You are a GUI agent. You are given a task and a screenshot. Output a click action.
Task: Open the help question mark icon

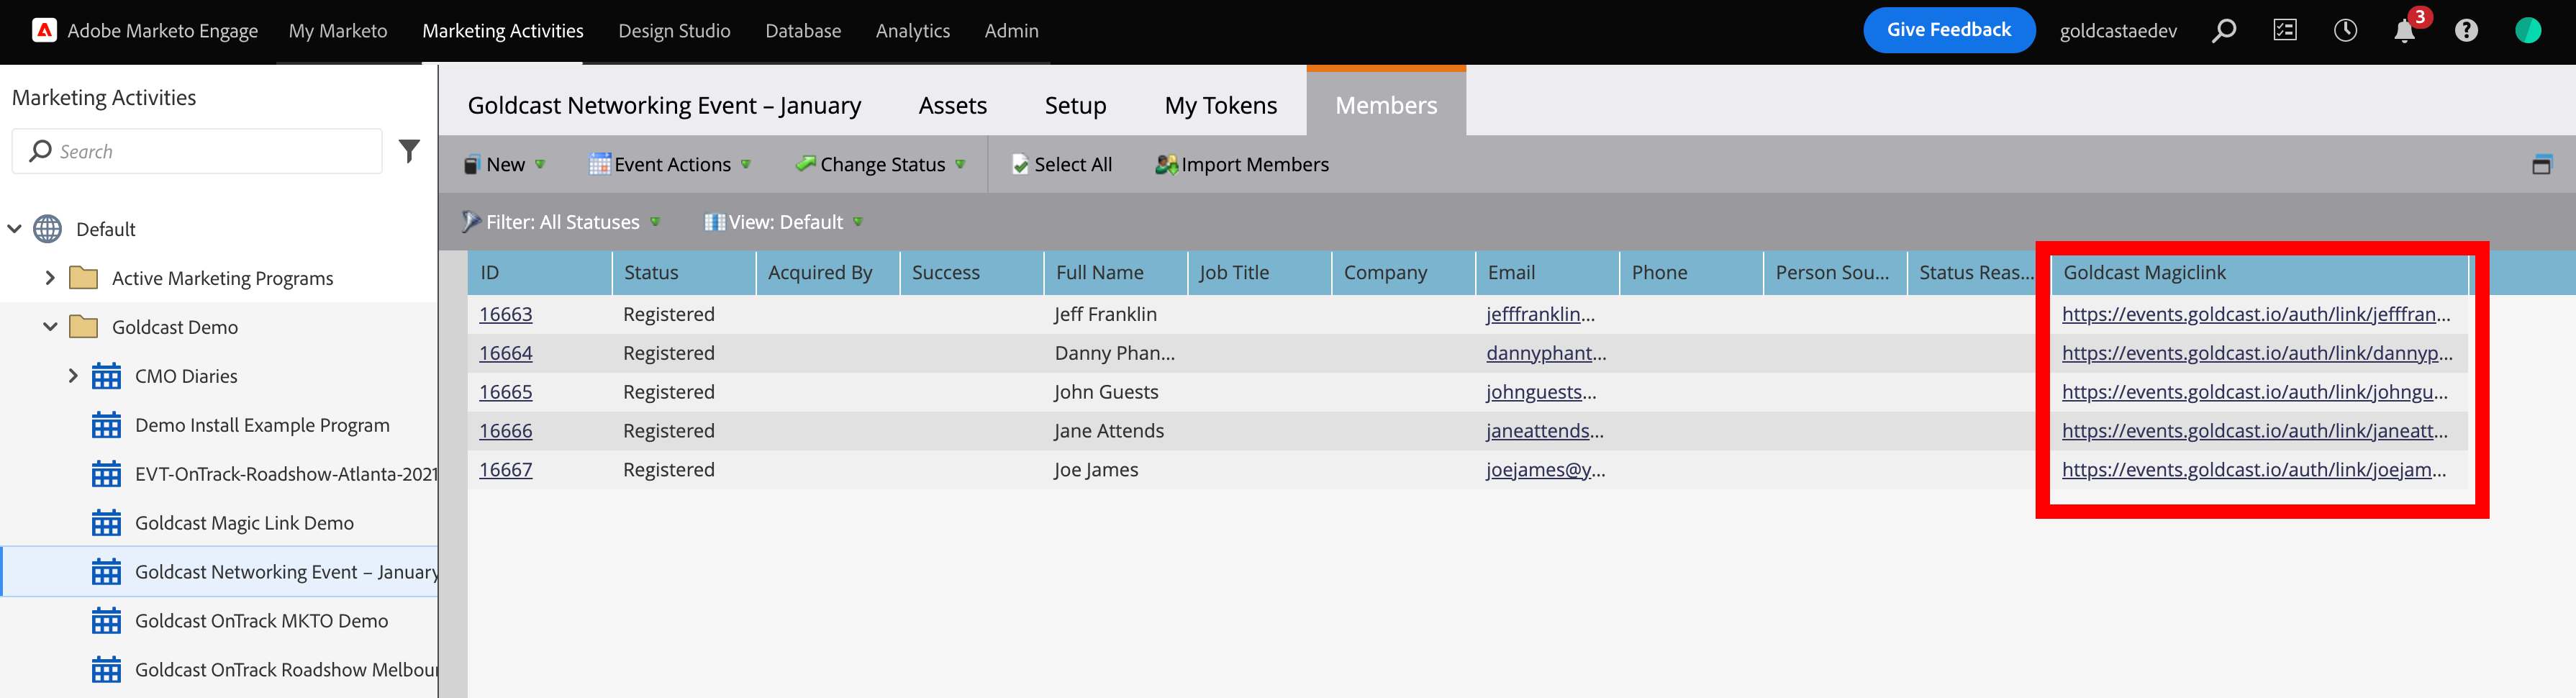coord(2466,31)
